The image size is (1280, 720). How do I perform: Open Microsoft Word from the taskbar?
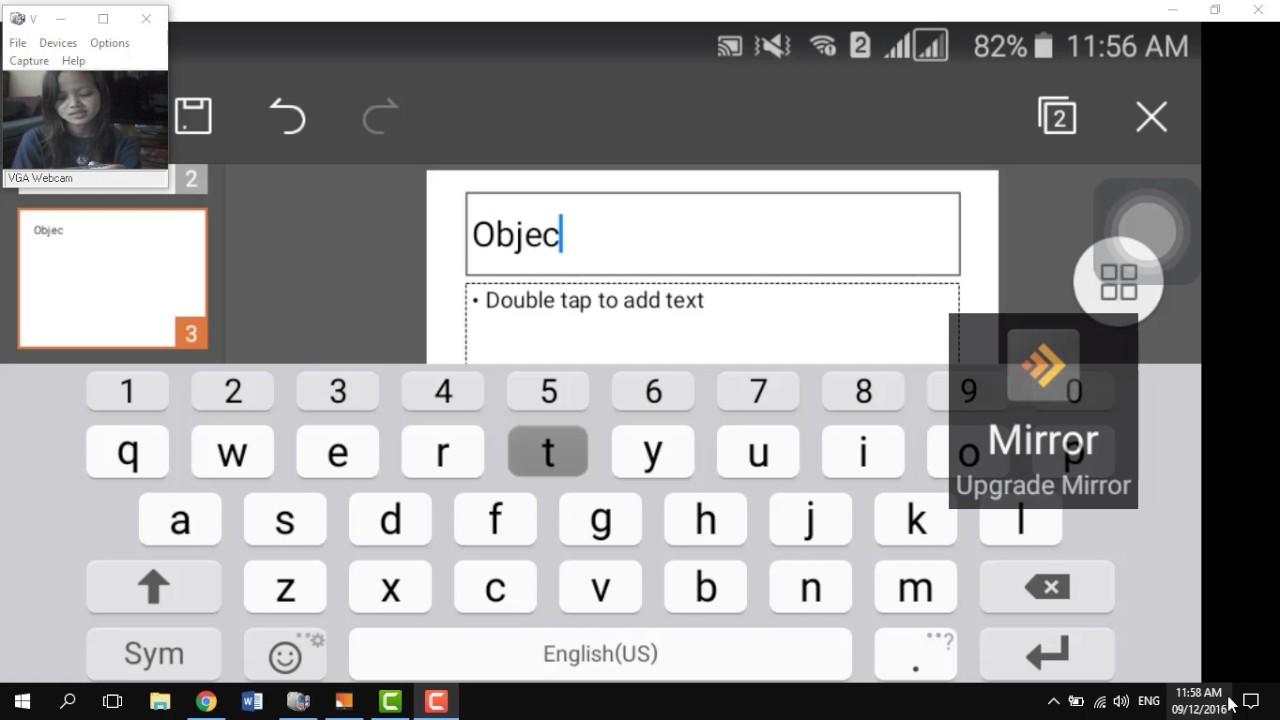[x=252, y=702]
